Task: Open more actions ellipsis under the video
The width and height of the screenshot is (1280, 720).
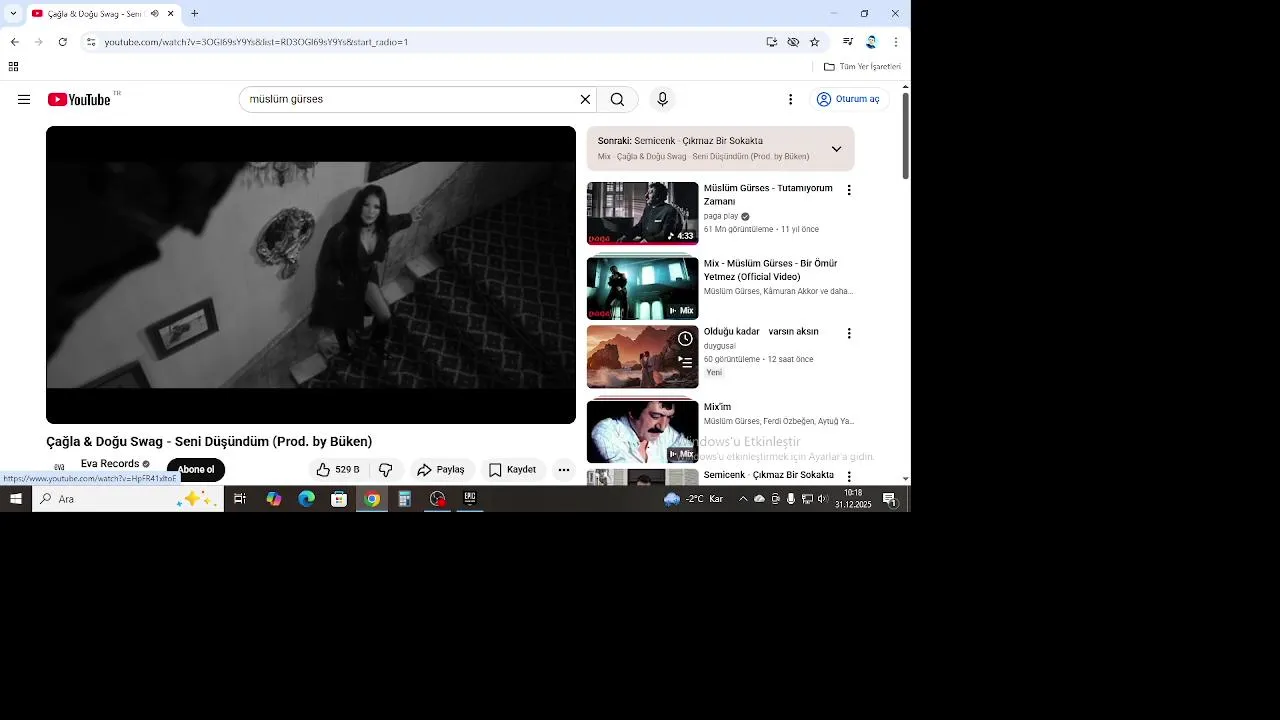Action: point(564,469)
